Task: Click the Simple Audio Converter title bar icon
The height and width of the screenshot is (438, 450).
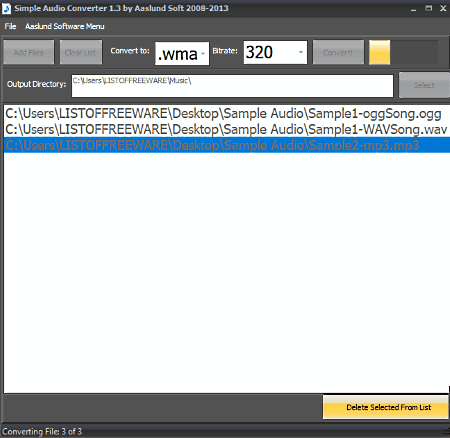Action: coord(6,9)
